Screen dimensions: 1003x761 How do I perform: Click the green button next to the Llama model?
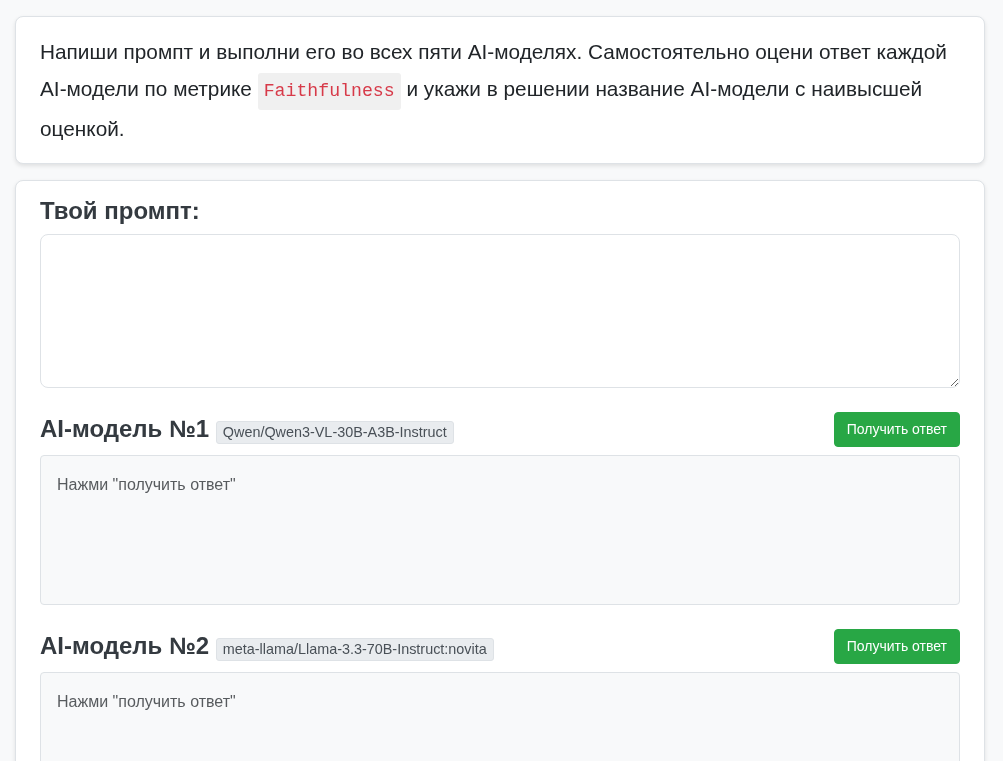[x=896, y=646]
